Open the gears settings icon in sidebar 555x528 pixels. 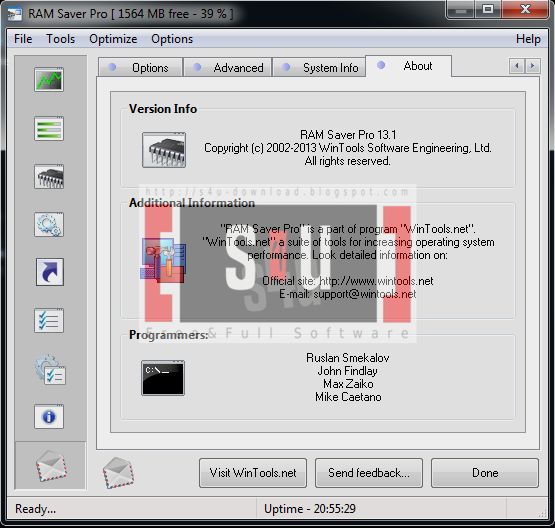coord(49,224)
